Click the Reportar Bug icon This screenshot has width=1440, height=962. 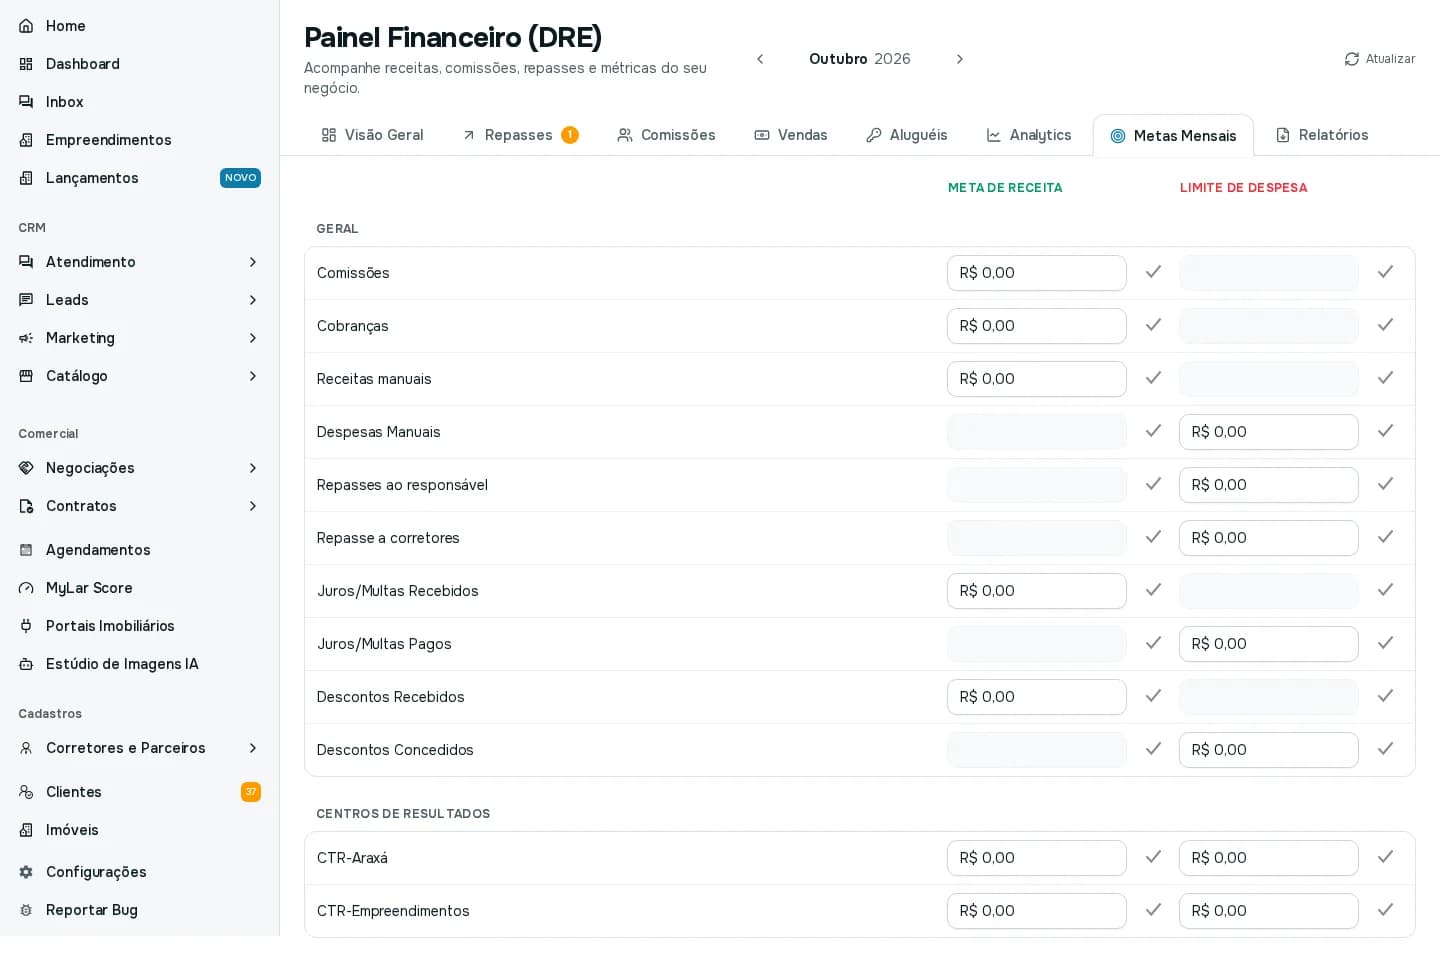(26, 910)
